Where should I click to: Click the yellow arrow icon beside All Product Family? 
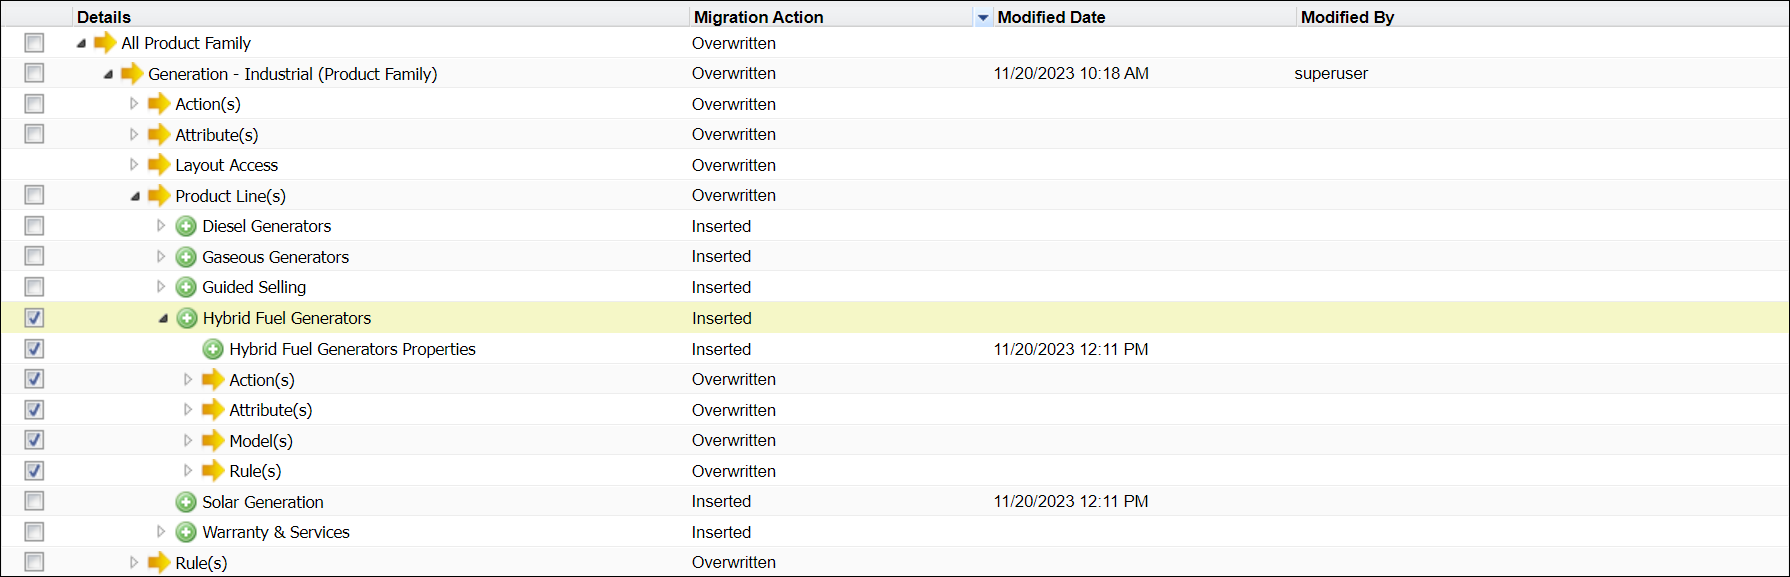105,43
